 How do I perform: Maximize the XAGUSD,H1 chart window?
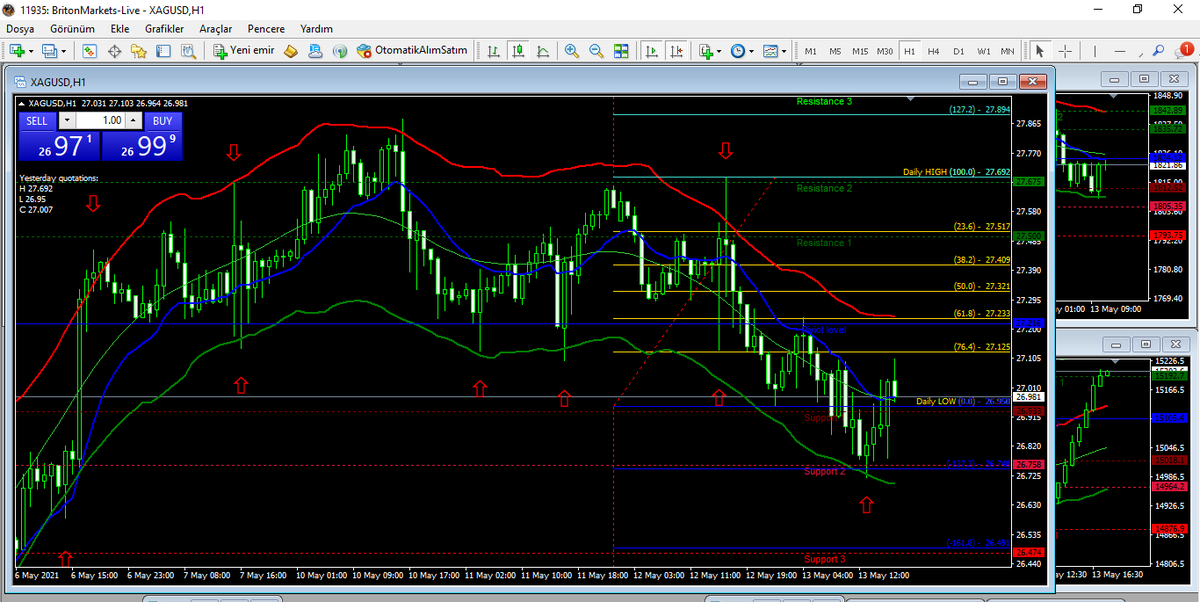[x=1004, y=81]
